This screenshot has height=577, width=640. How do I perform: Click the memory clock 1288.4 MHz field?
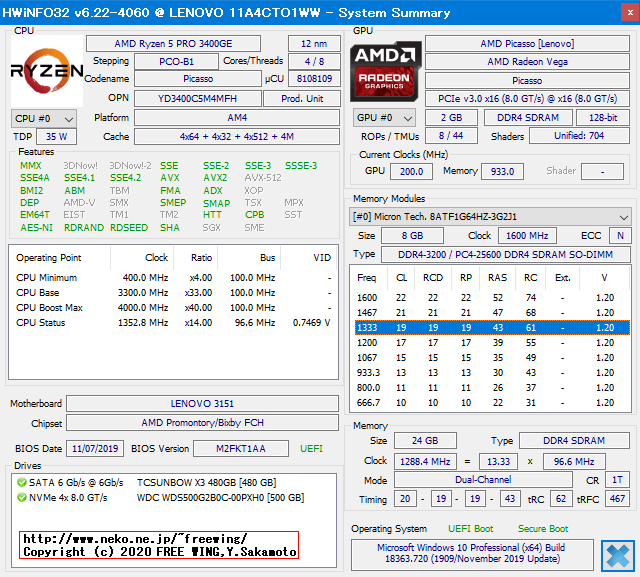point(425,462)
